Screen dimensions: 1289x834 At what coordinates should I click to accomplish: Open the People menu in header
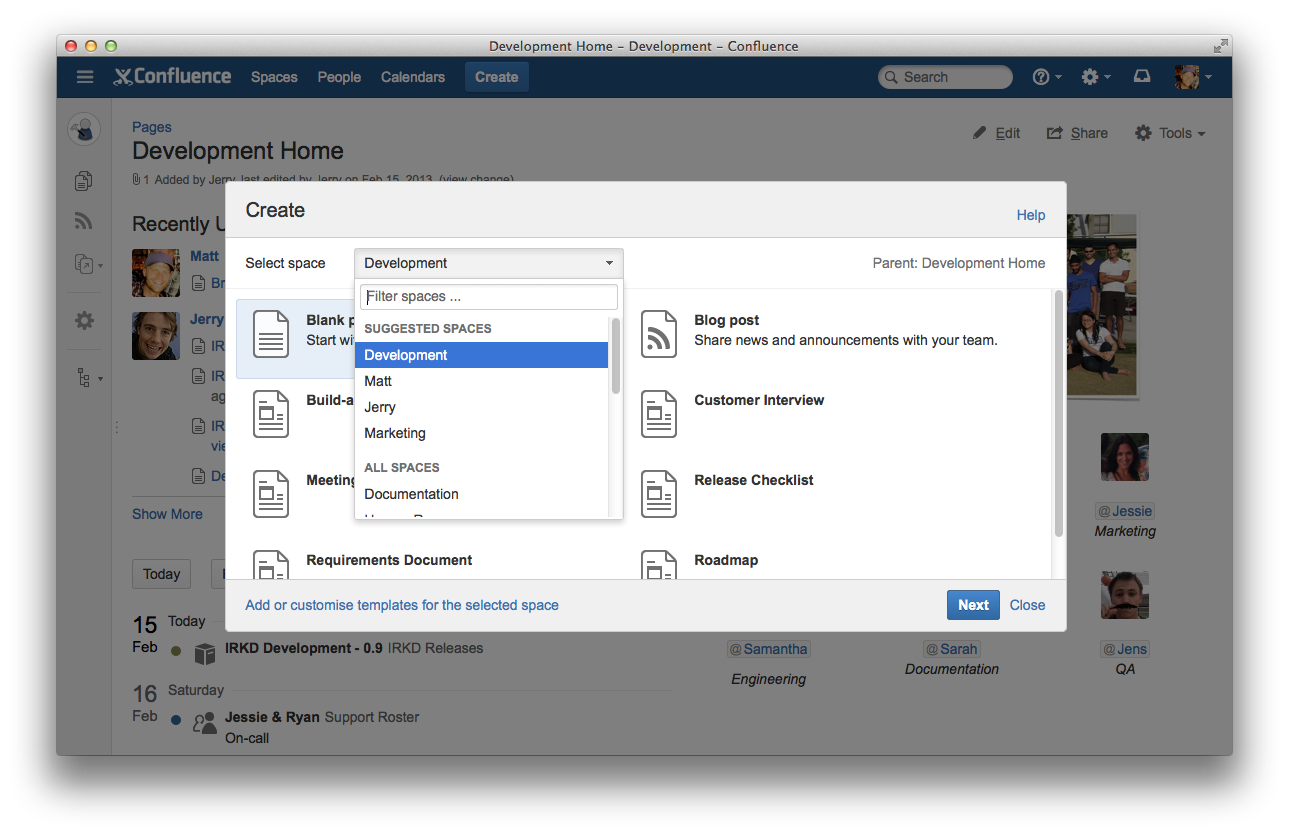tap(339, 77)
